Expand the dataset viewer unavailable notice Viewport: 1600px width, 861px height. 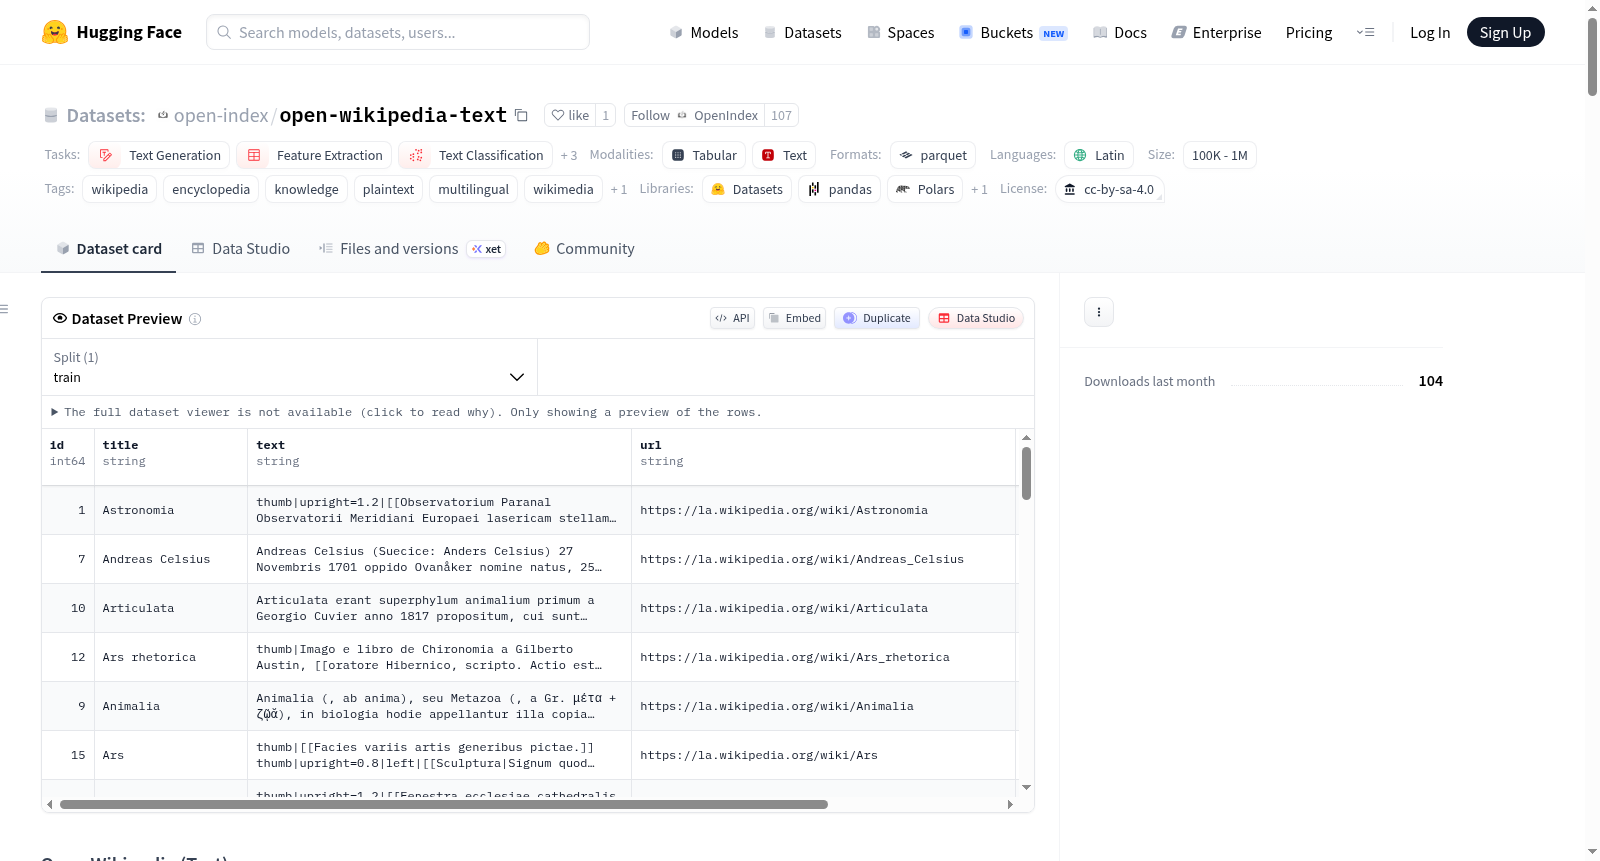click(x=407, y=412)
